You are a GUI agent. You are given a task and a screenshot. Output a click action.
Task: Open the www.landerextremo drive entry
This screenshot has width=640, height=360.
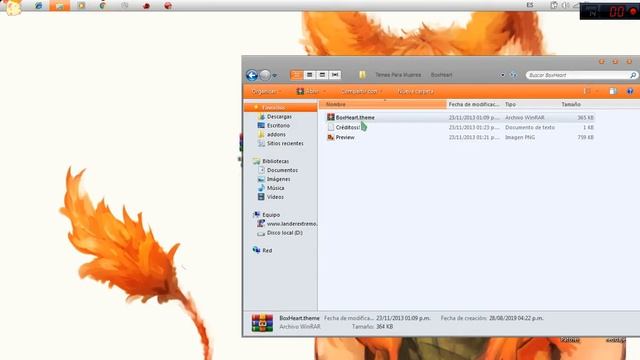click(x=292, y=224)
